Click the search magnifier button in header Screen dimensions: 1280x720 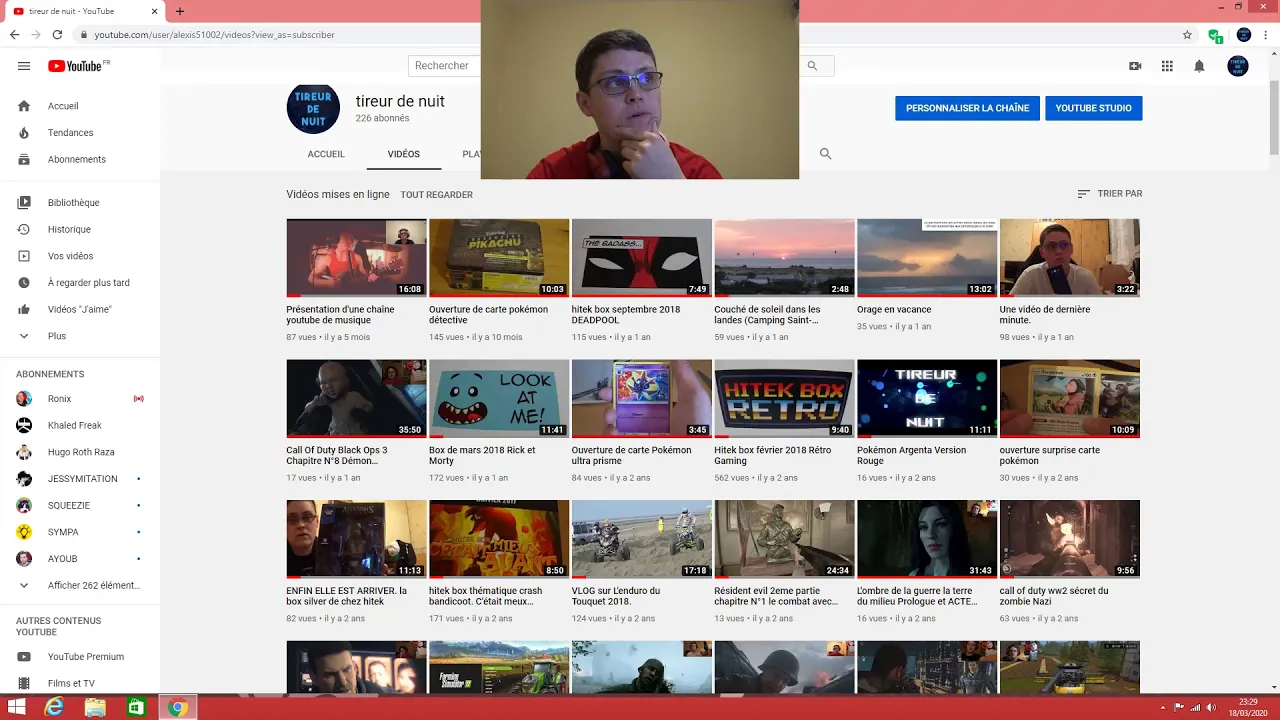pyautogui.click(x=813, y=66)
